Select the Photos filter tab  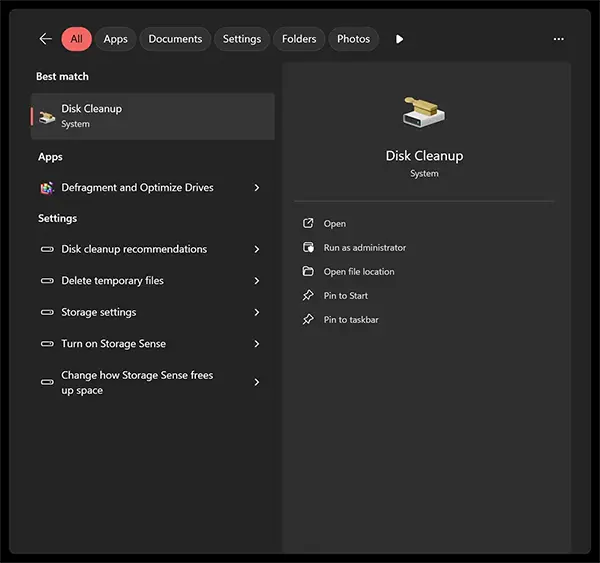point(353,39)
